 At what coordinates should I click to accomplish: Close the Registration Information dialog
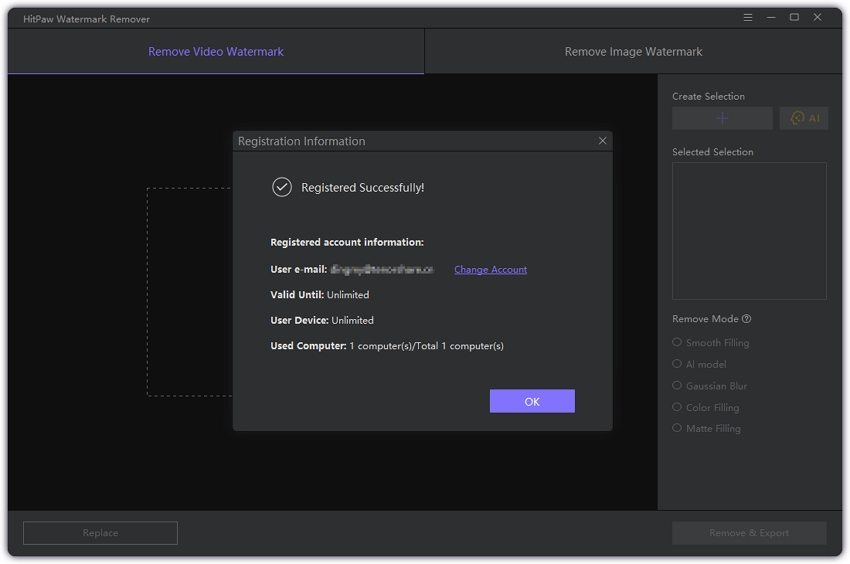(602, 140)
